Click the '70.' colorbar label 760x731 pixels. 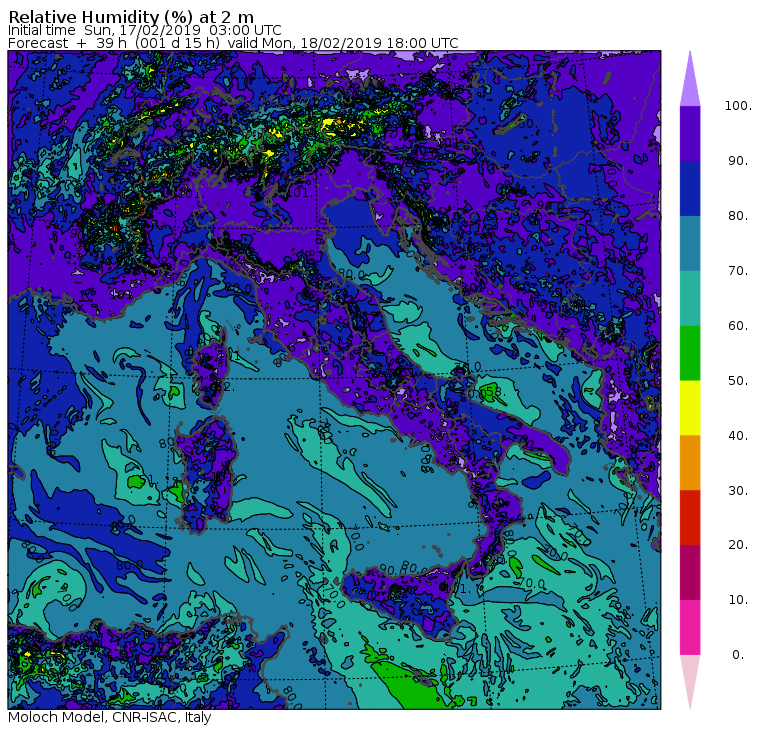coord(738,270)
